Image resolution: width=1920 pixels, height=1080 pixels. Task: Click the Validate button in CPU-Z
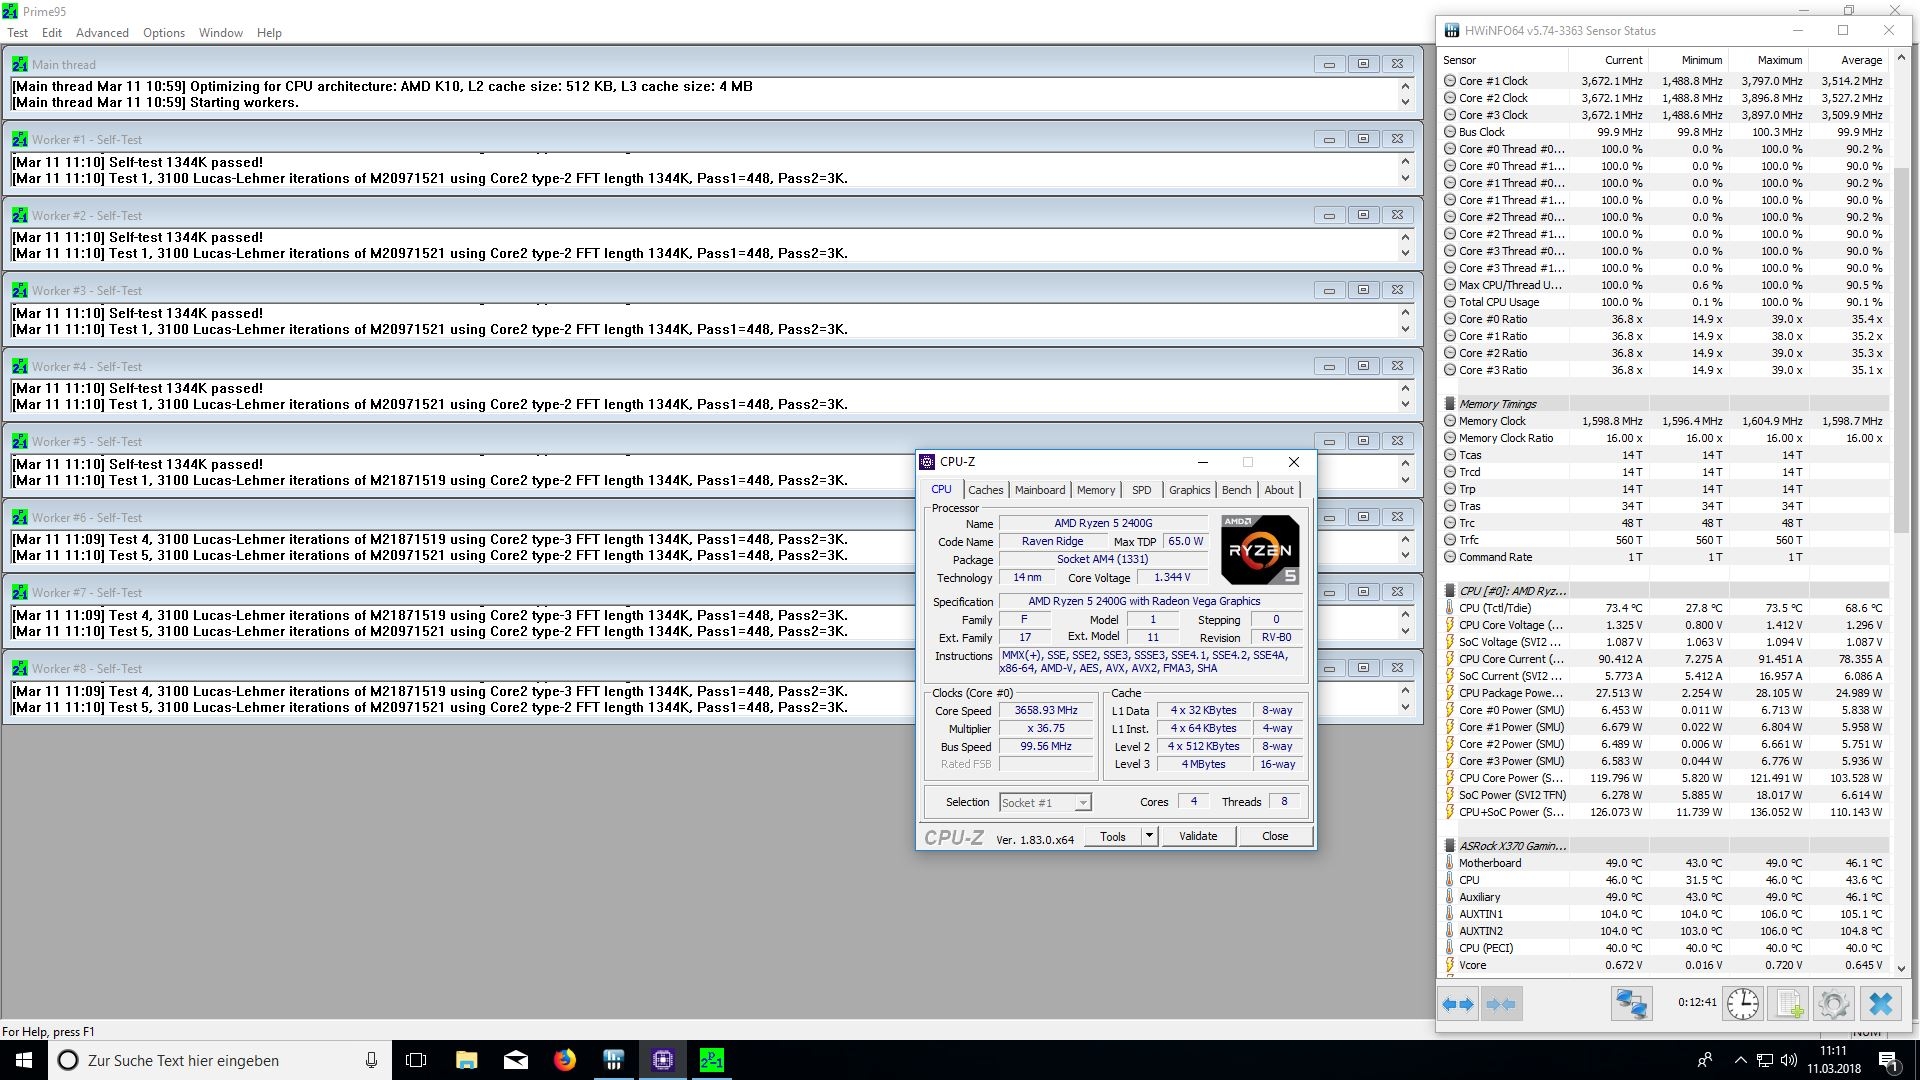(x=1198, y=836)
